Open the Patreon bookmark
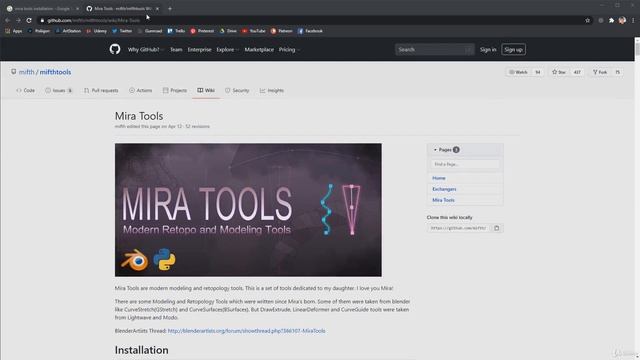Screen dimensions: 640x360 click(x=282, y=31)
